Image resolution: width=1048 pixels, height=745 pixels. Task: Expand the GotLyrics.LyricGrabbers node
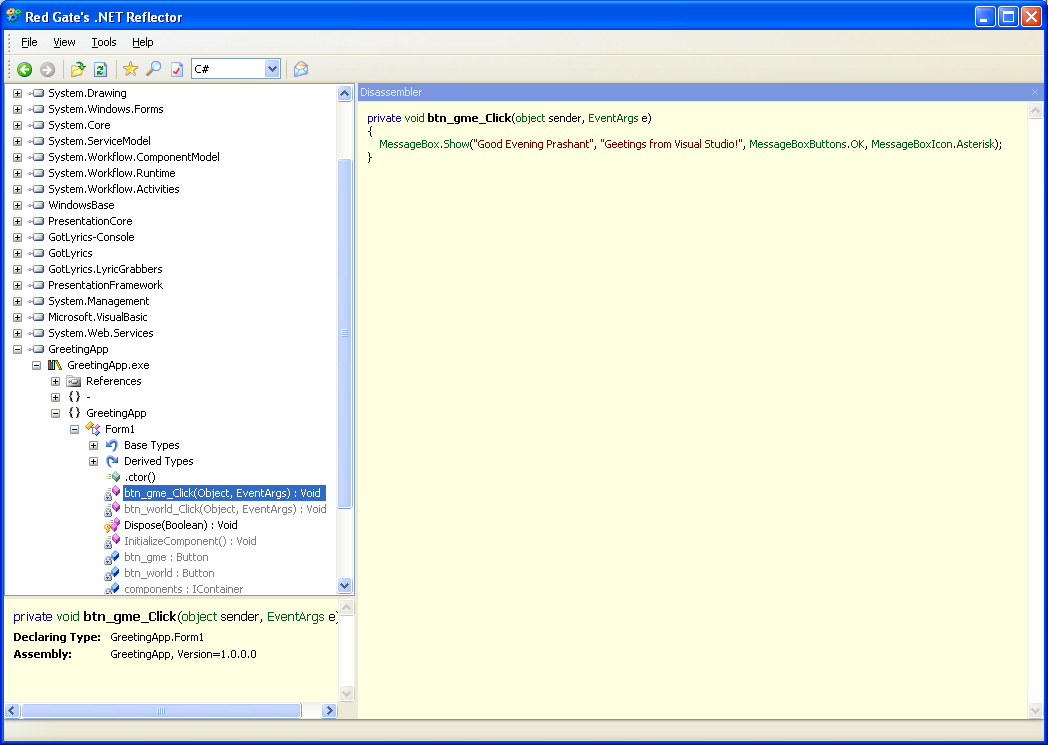[17, 270]
